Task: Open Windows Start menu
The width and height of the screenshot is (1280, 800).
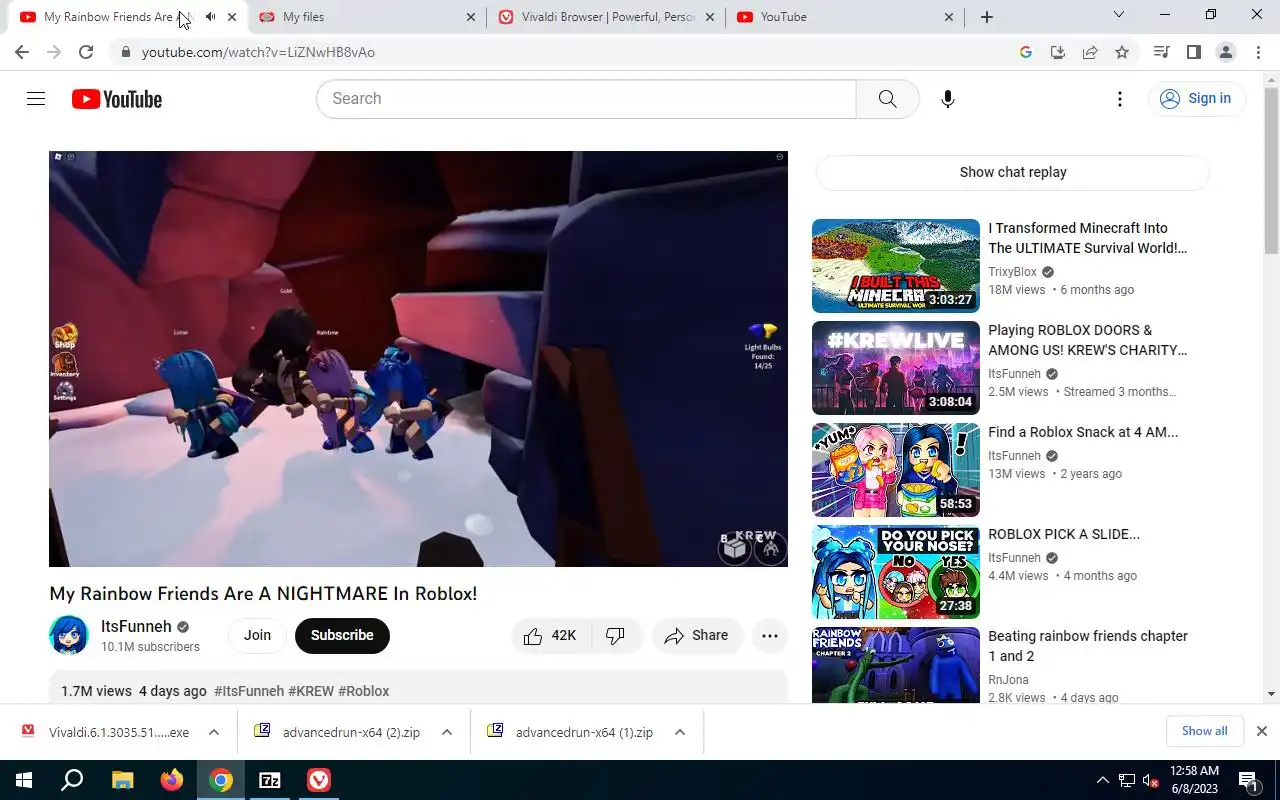Action: (x=23, y=780)
